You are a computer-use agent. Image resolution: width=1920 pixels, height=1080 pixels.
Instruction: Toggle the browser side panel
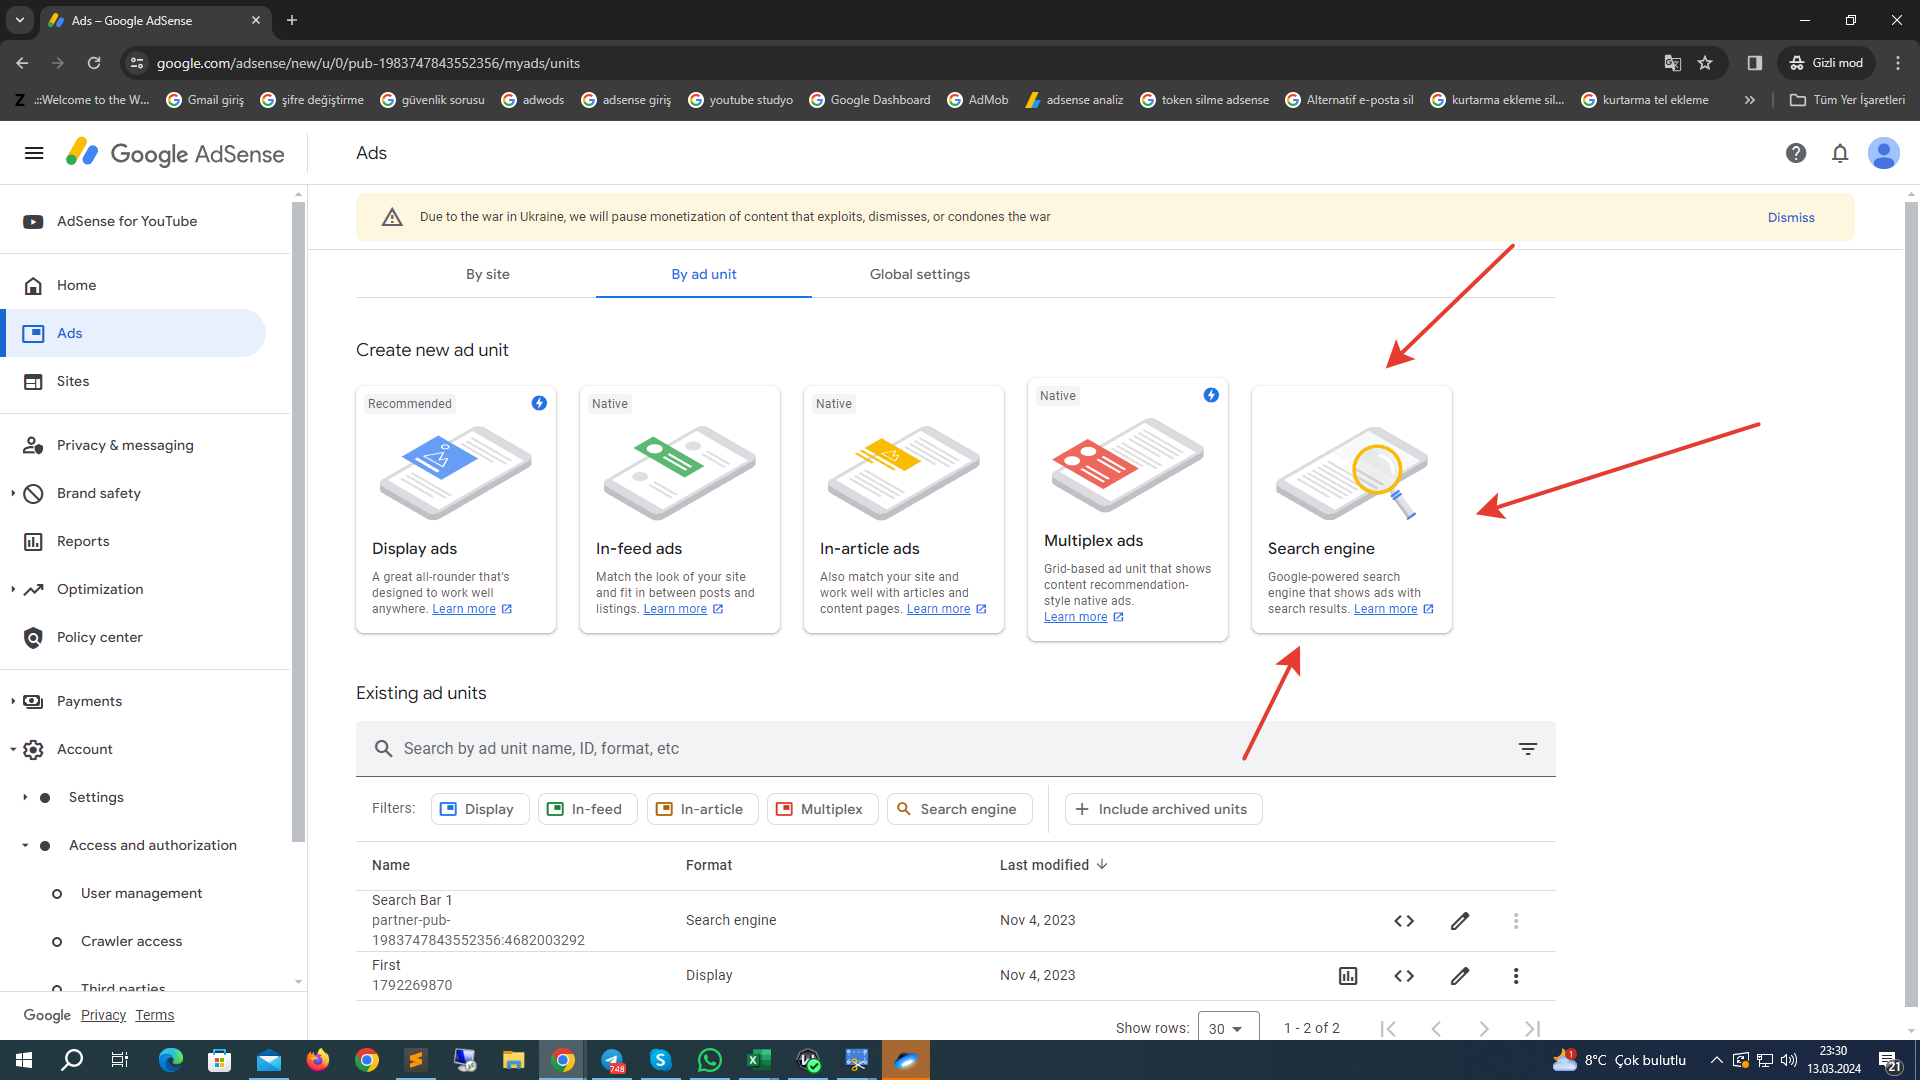(x=1754, y=63)
